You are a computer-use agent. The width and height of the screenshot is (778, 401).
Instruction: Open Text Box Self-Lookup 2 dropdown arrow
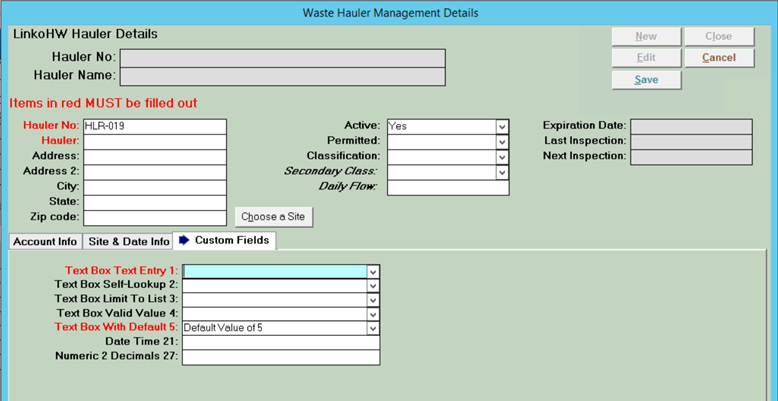pos(373,286)
